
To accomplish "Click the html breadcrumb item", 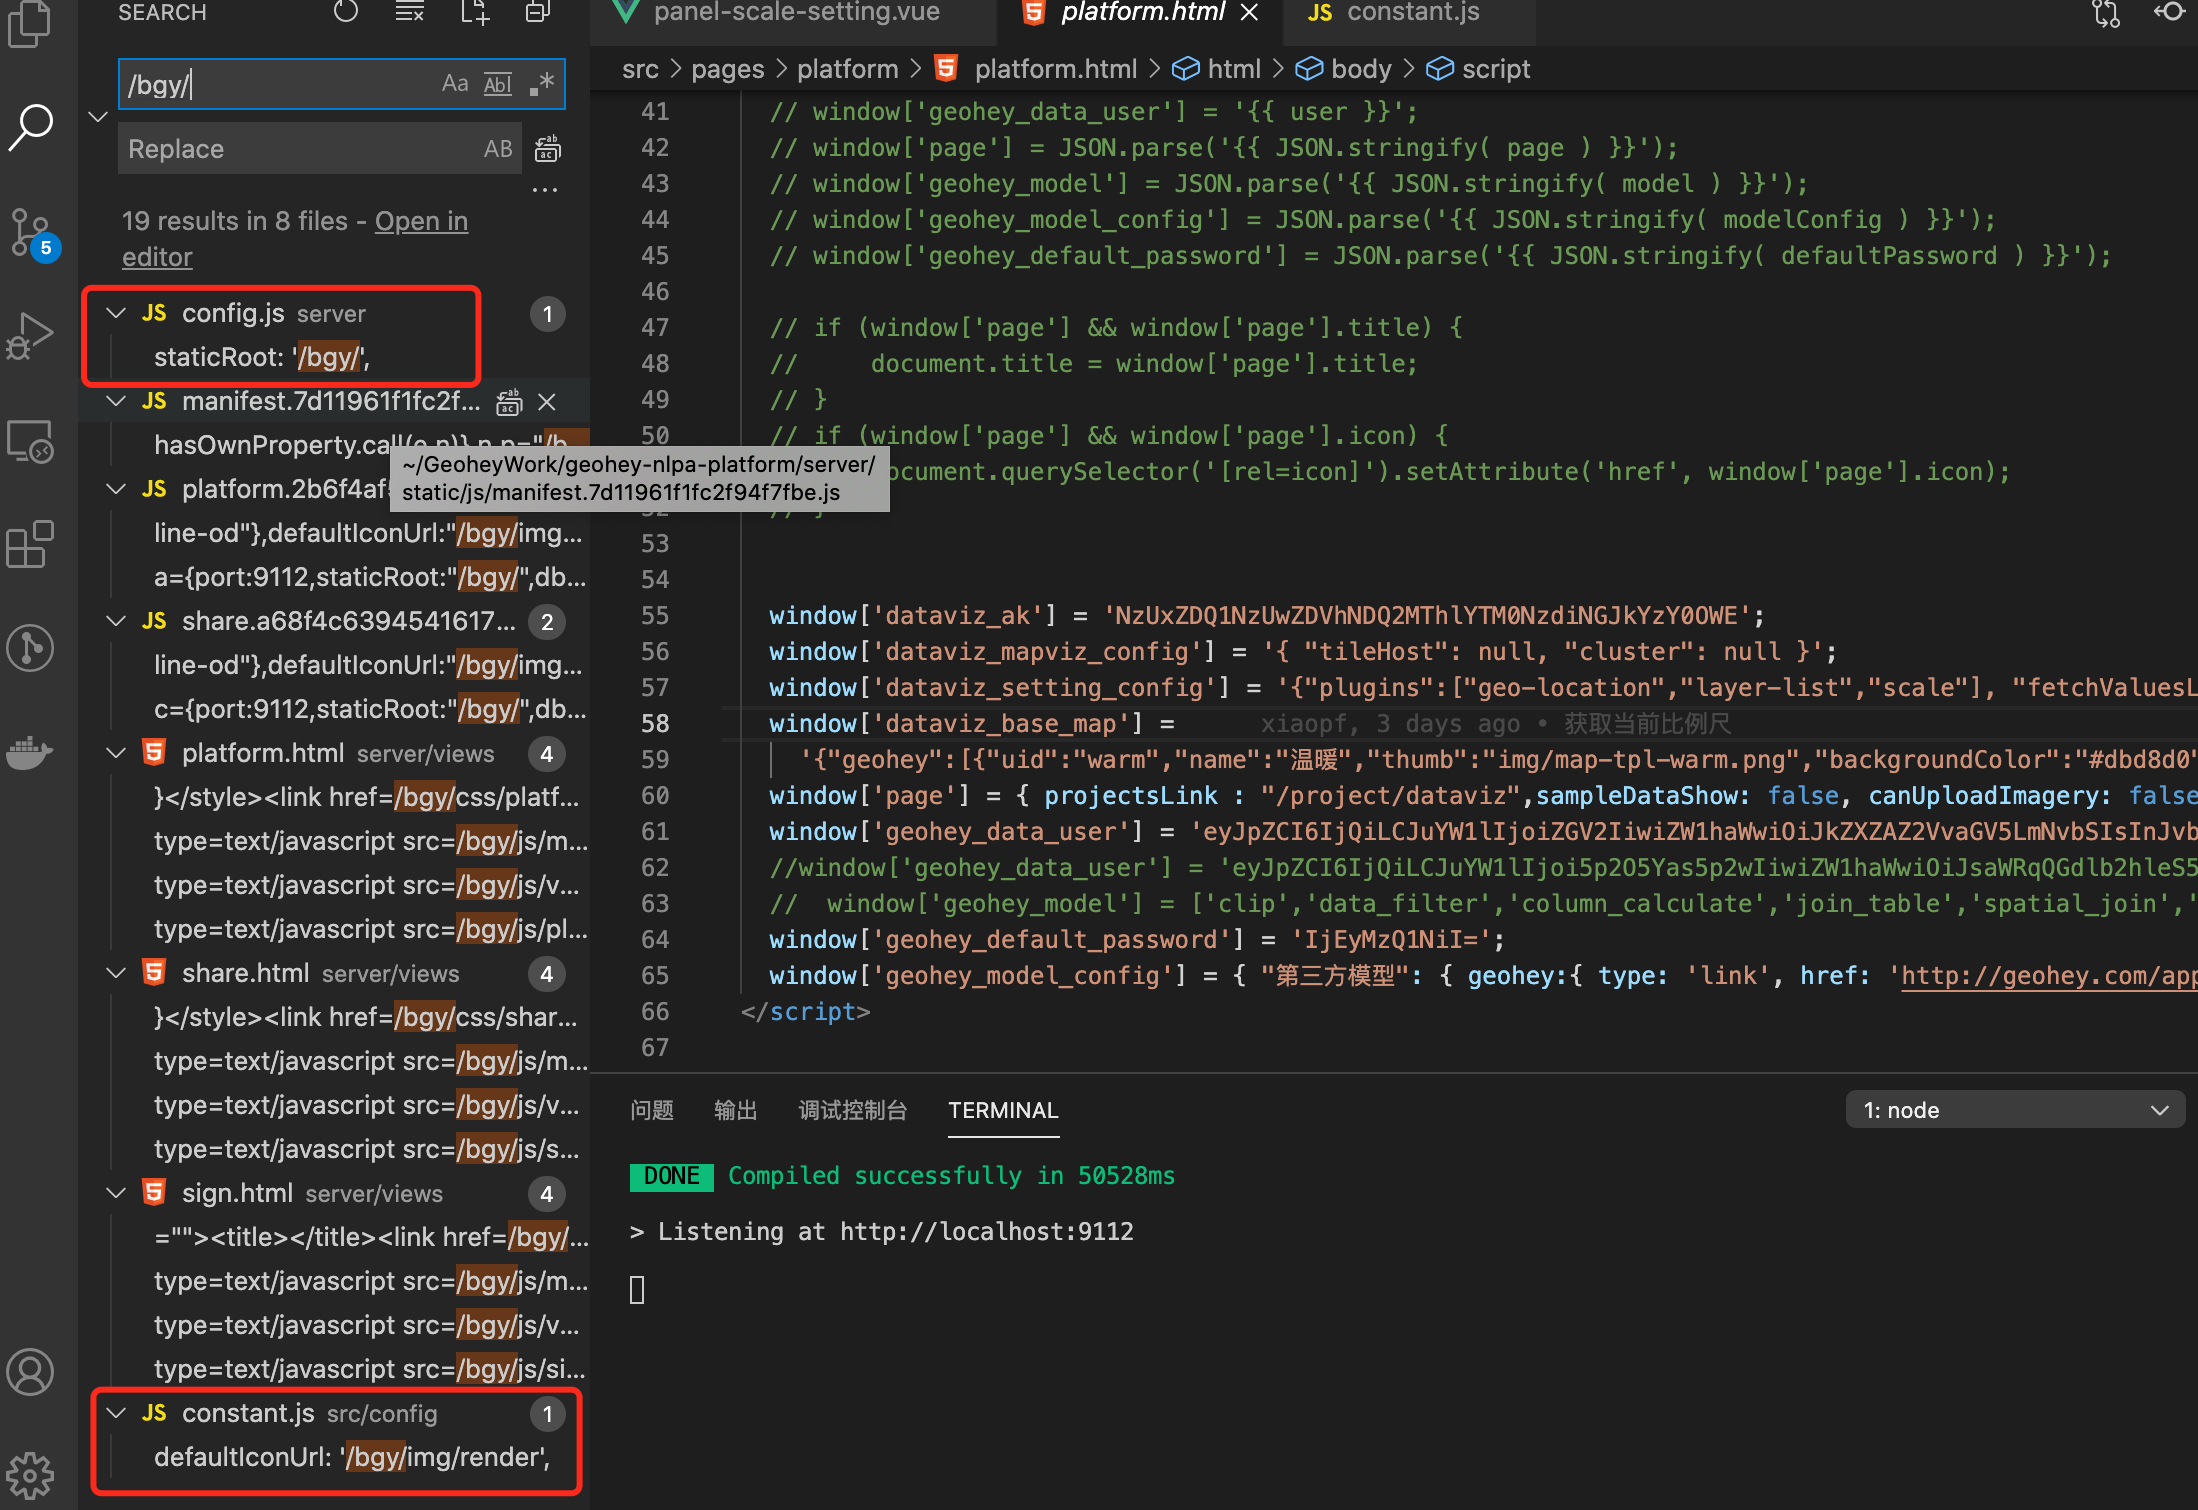I will click(1233, 69).
